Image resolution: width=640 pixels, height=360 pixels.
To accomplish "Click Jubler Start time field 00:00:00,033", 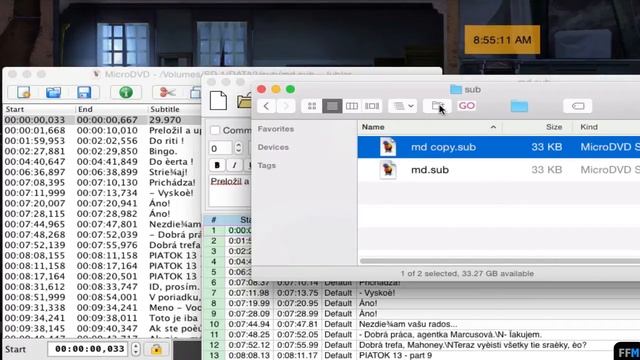I will coord(89,349).
